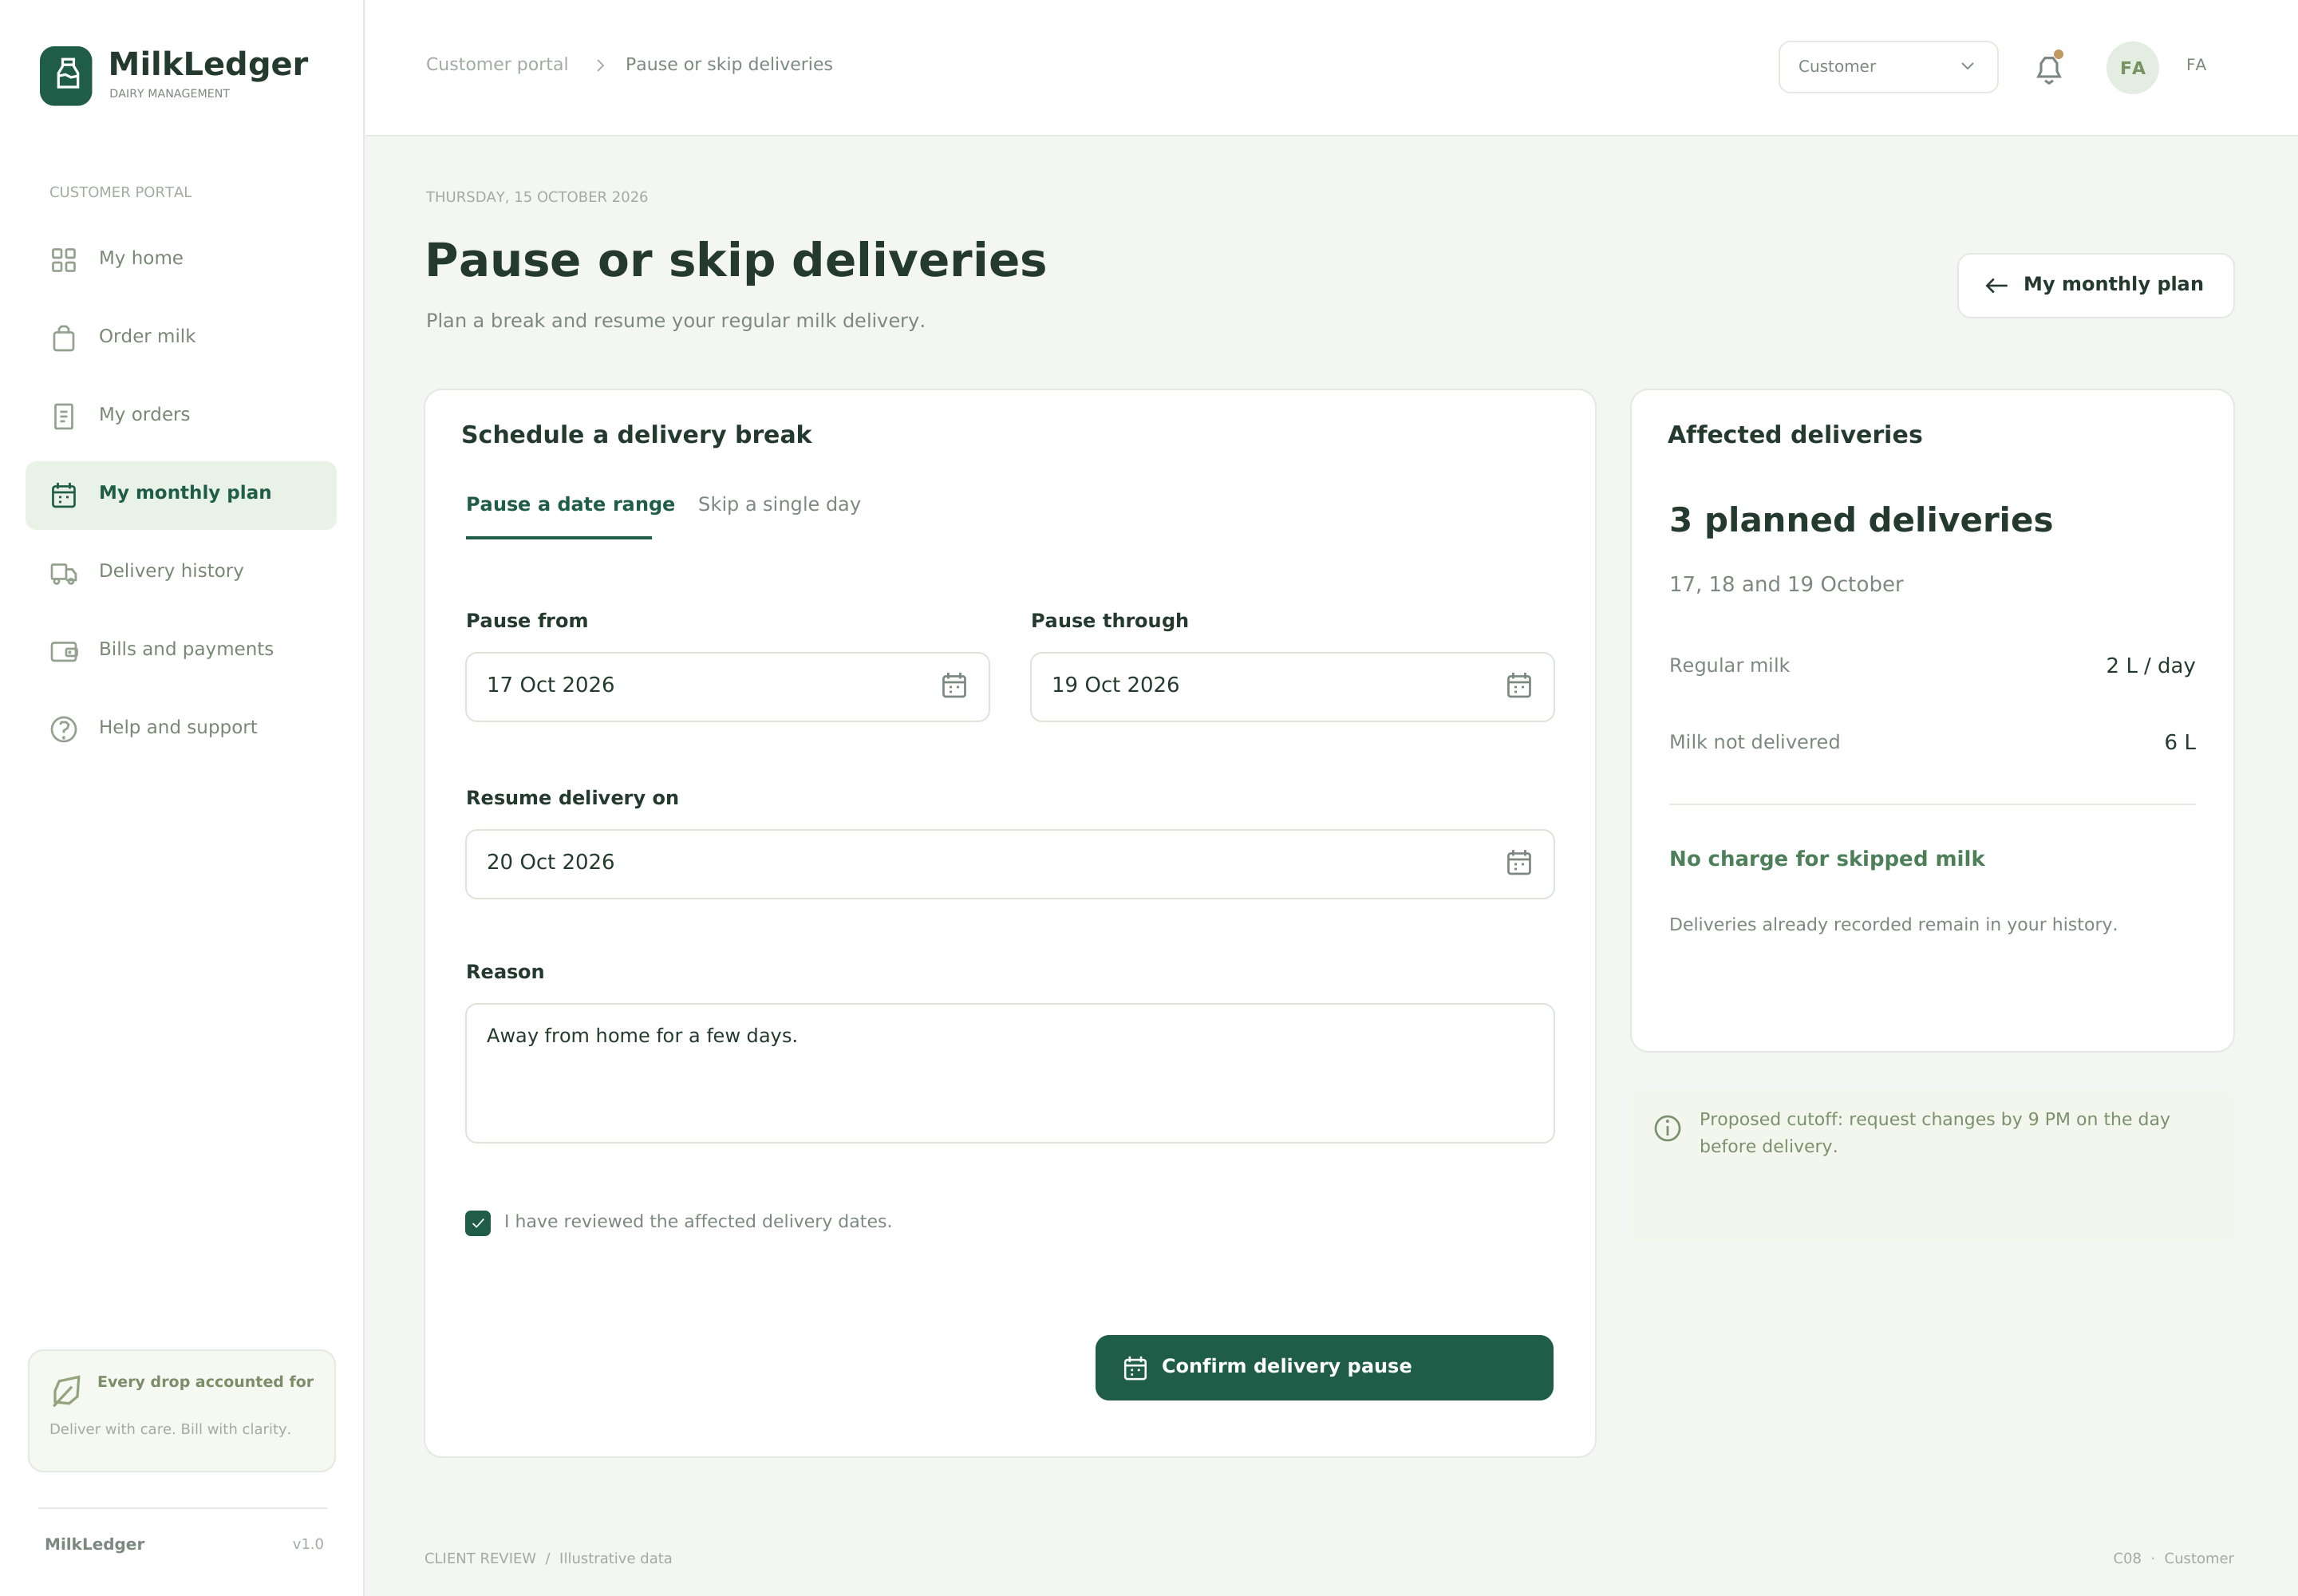2298x1596 pixels.
Task: Click the Bills and payments wallet icon
Action: 64,651
